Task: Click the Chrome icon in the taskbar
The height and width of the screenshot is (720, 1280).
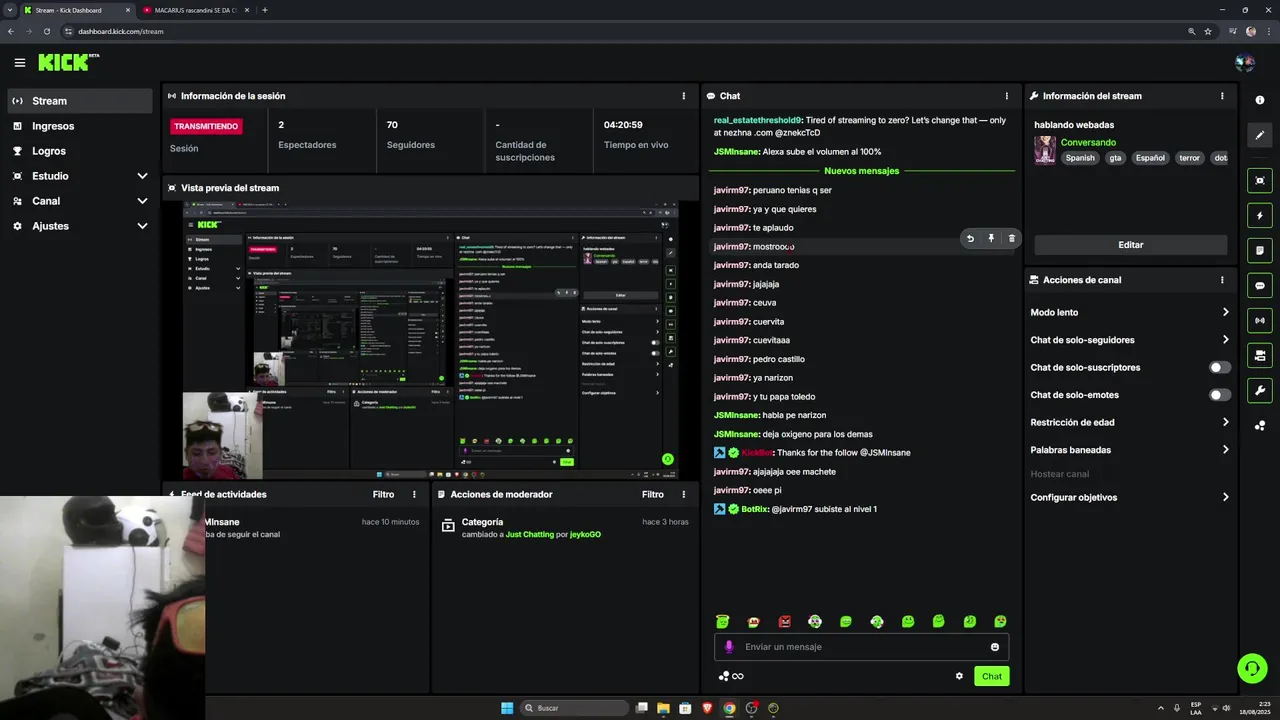Action: (729, 708)
